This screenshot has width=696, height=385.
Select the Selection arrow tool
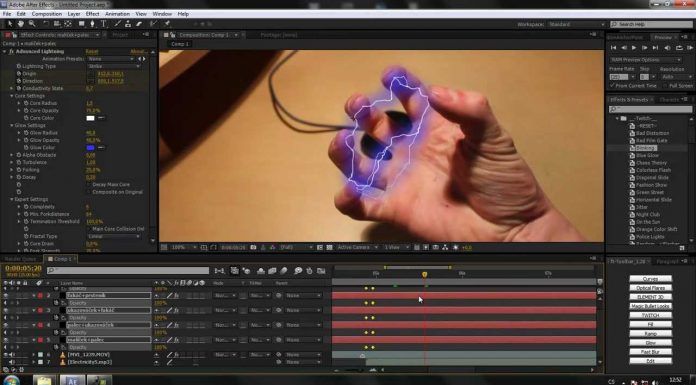tap(10, 24)
